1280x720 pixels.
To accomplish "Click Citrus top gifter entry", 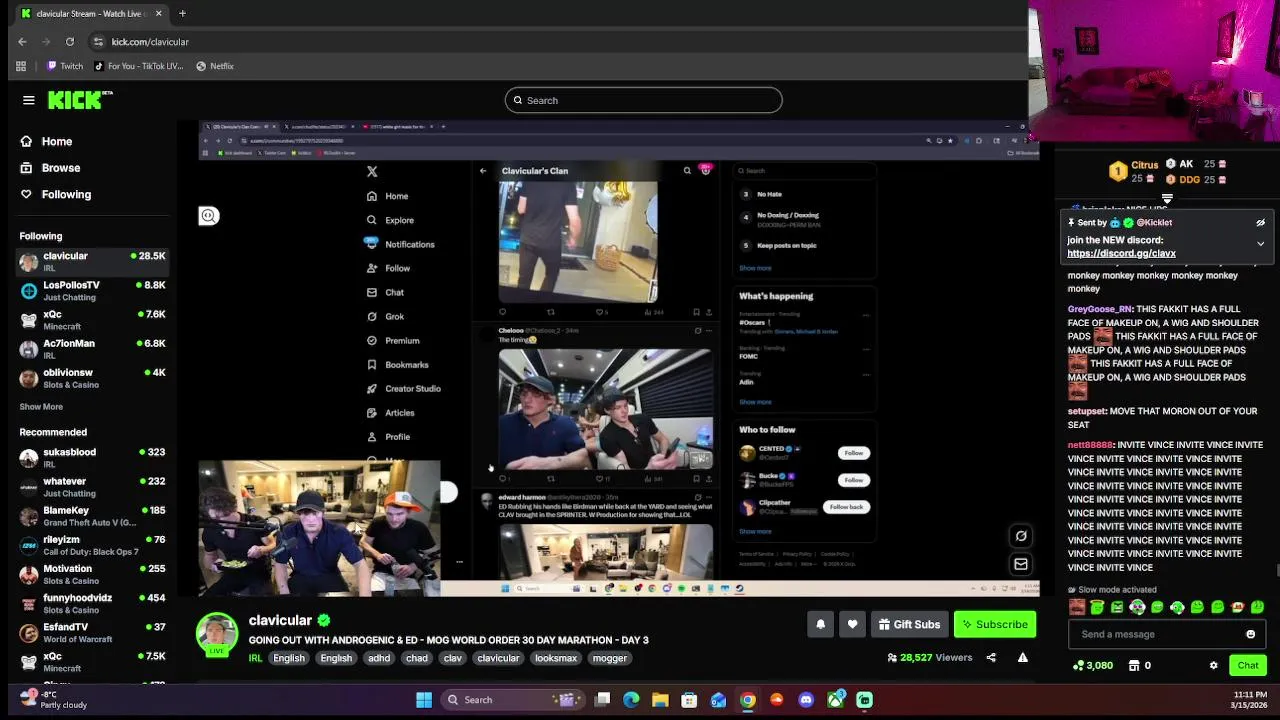I will tap(1132, 171).
